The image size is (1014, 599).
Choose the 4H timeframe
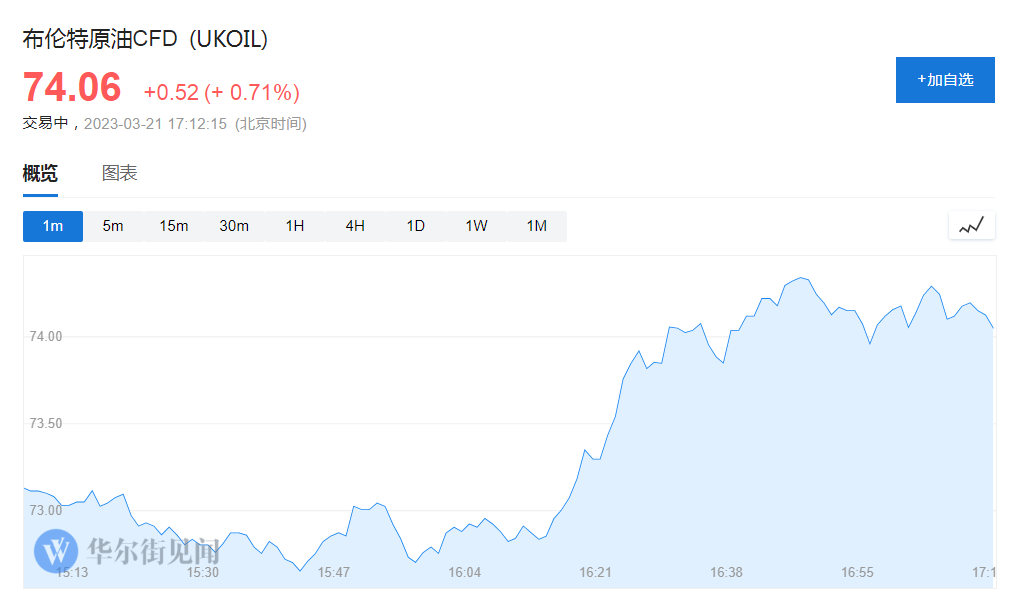click(355, 226)
